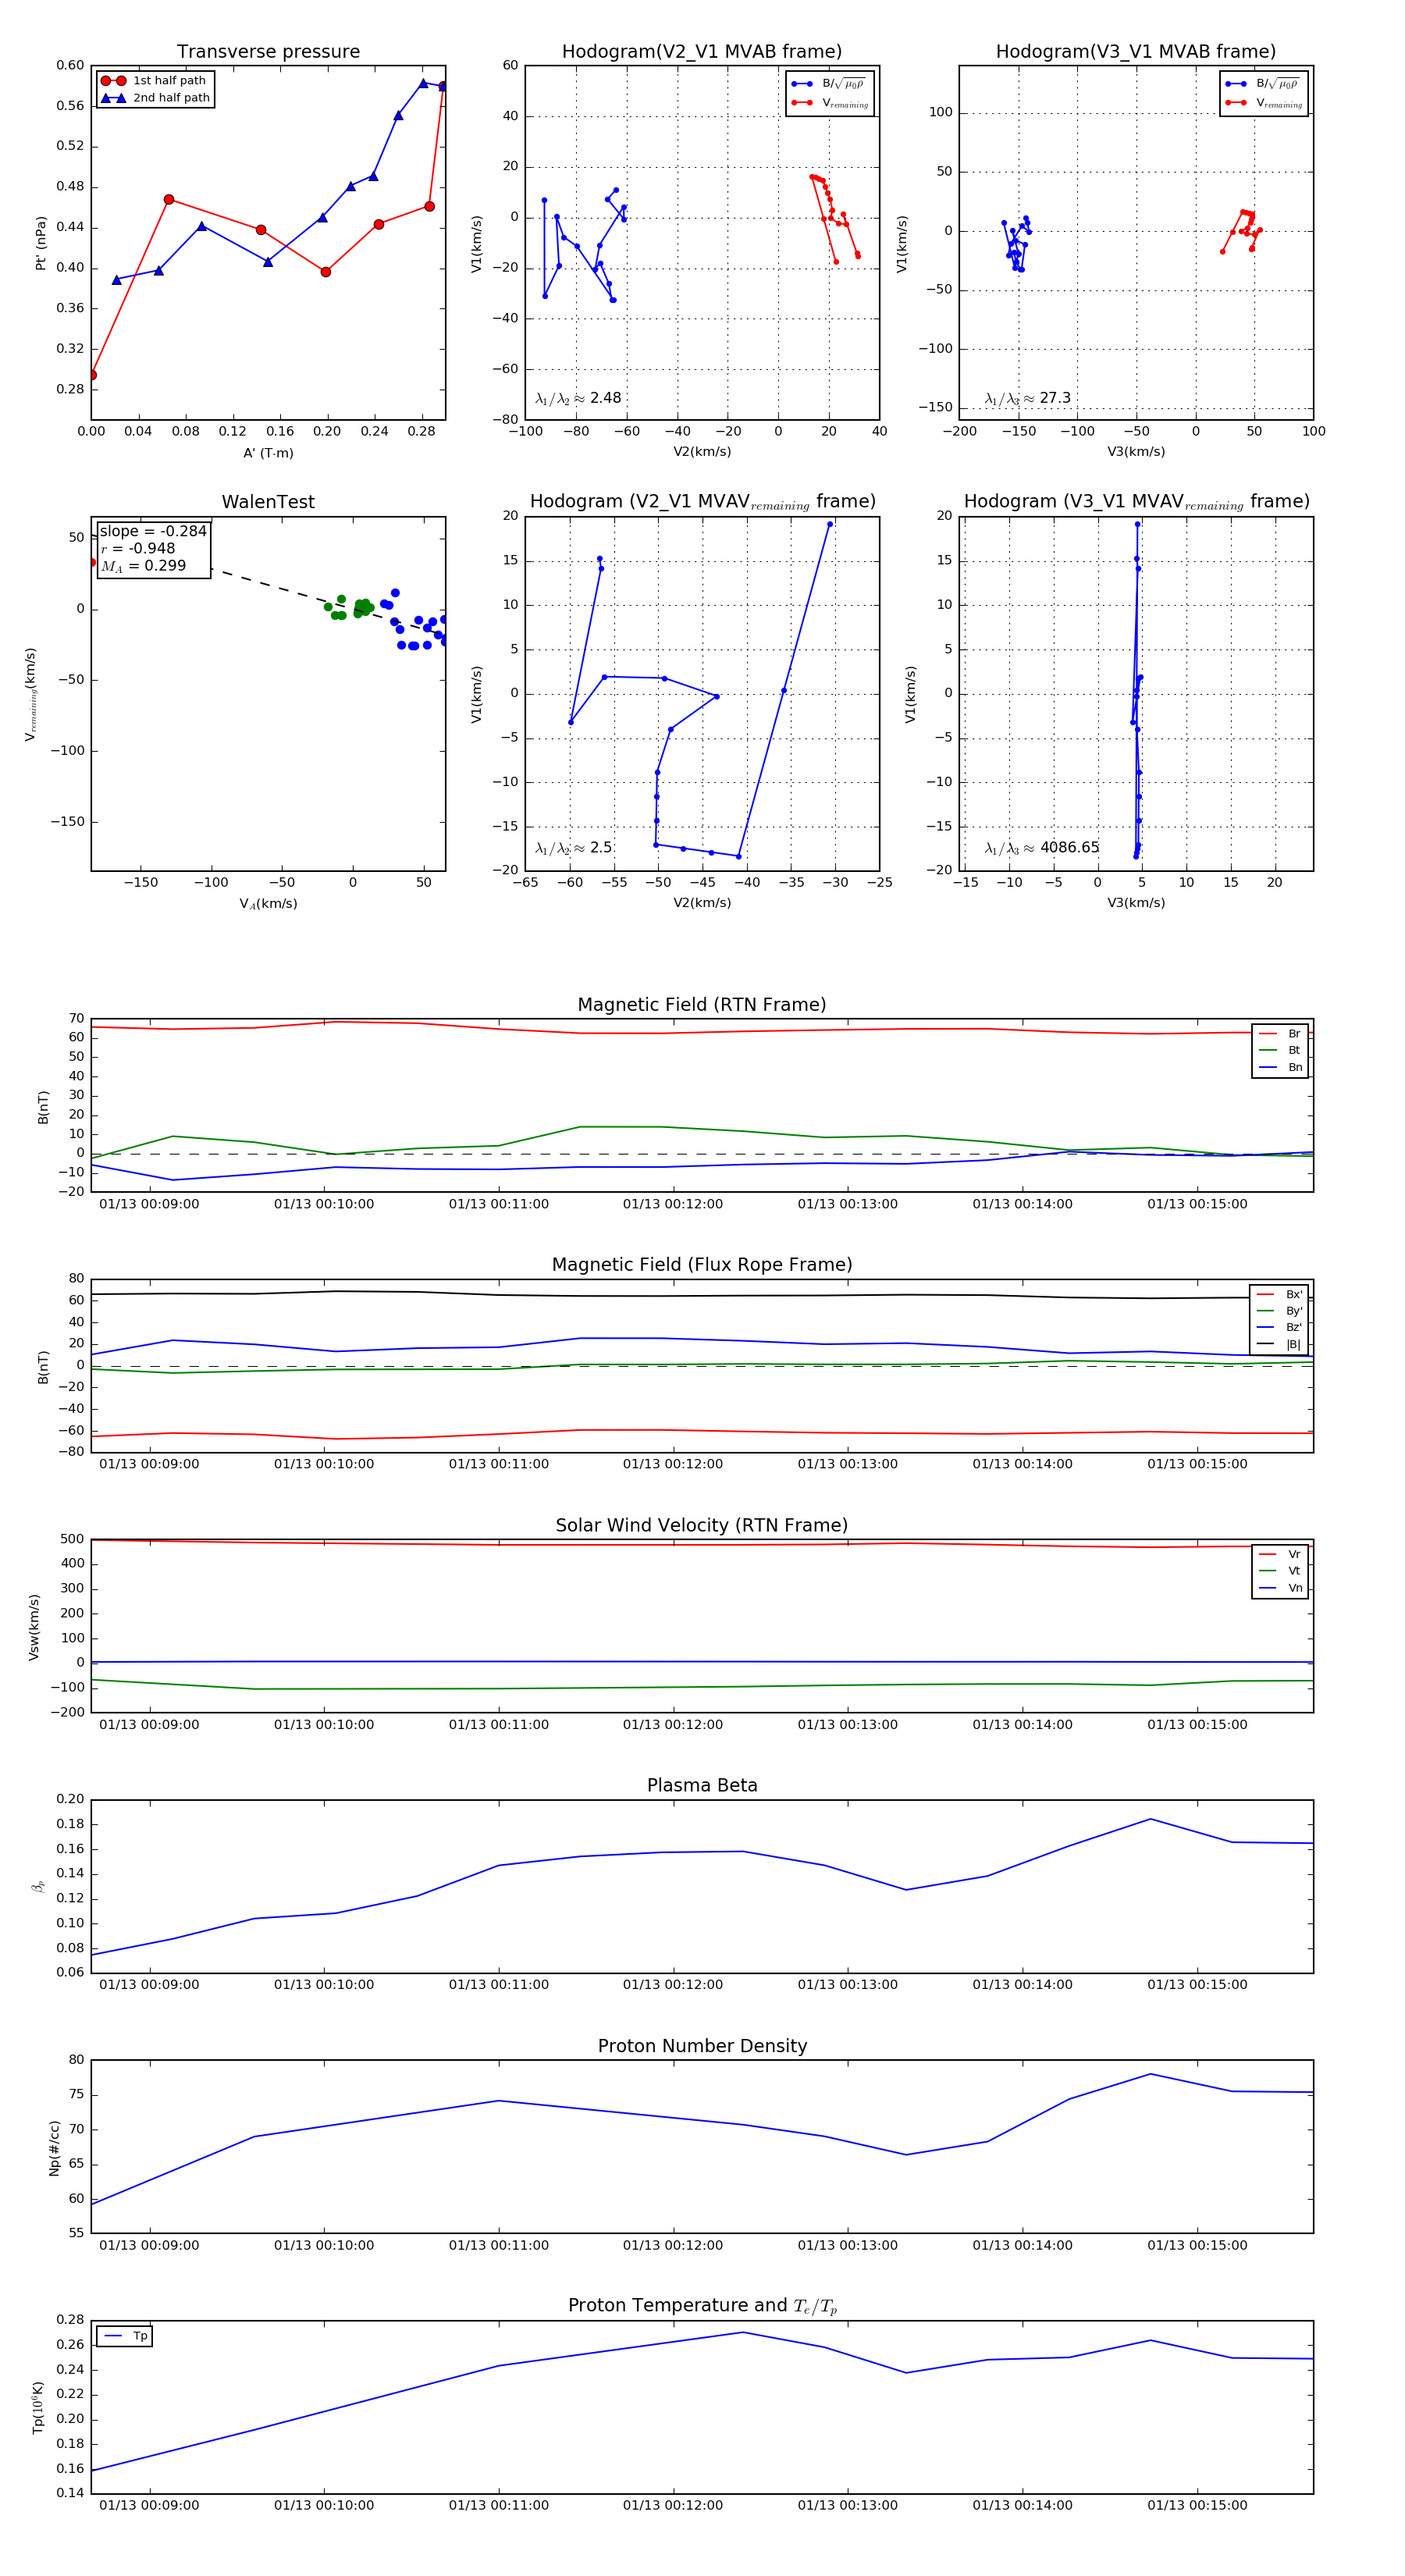The width and height of the screenshot is (1405, 2576).
Task: Click the A' (T·m) x-axis label
Action: [x=268, y=453]
